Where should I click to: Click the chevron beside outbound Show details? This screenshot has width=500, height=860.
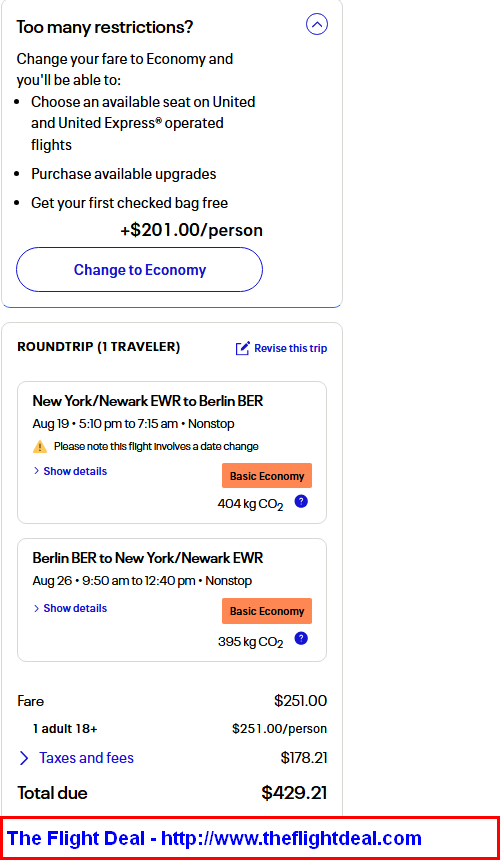pos(37,471)
